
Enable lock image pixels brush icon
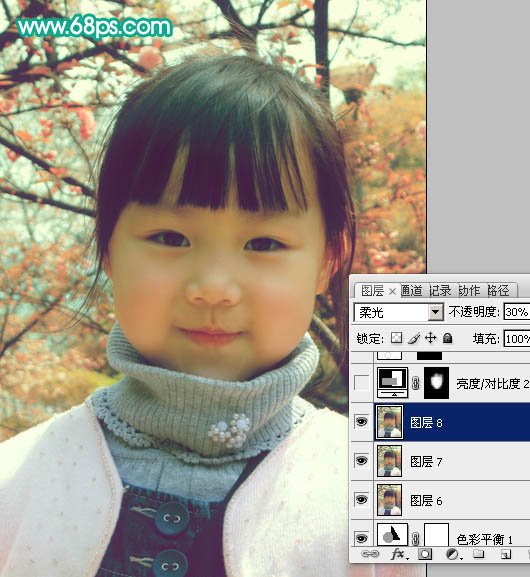414,338
